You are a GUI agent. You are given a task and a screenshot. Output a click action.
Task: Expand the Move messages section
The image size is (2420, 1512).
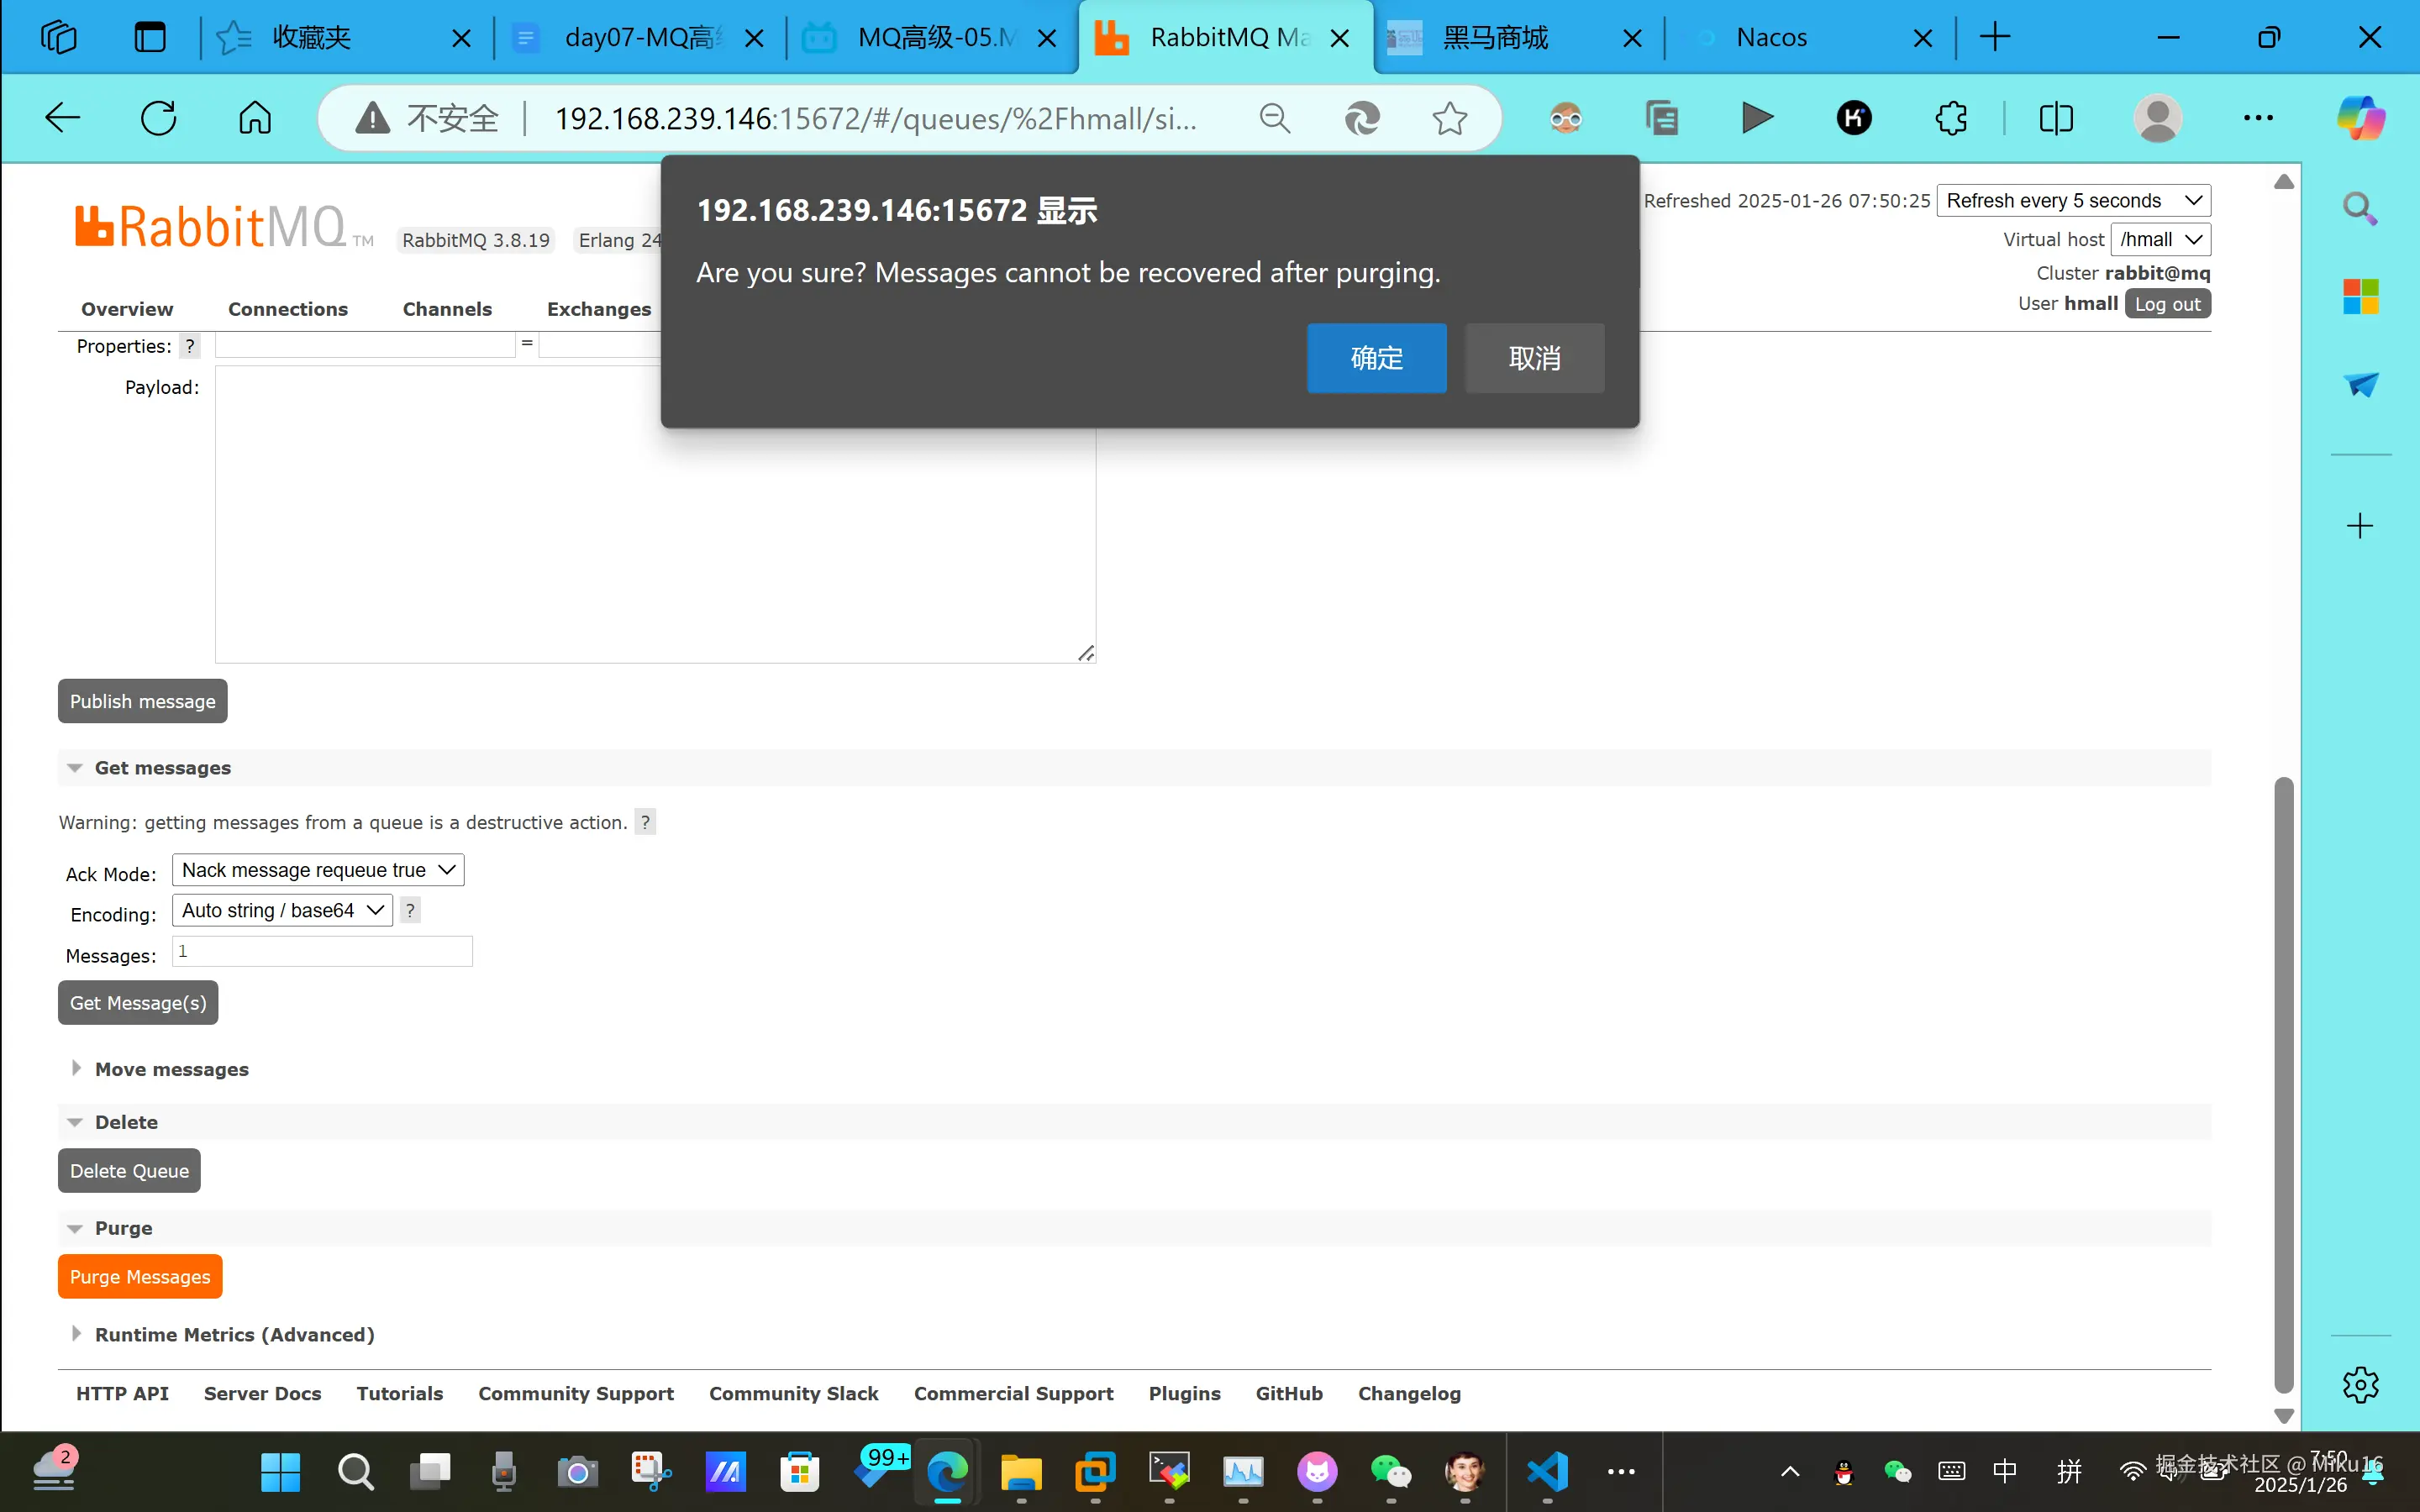tap(171, 1069)
